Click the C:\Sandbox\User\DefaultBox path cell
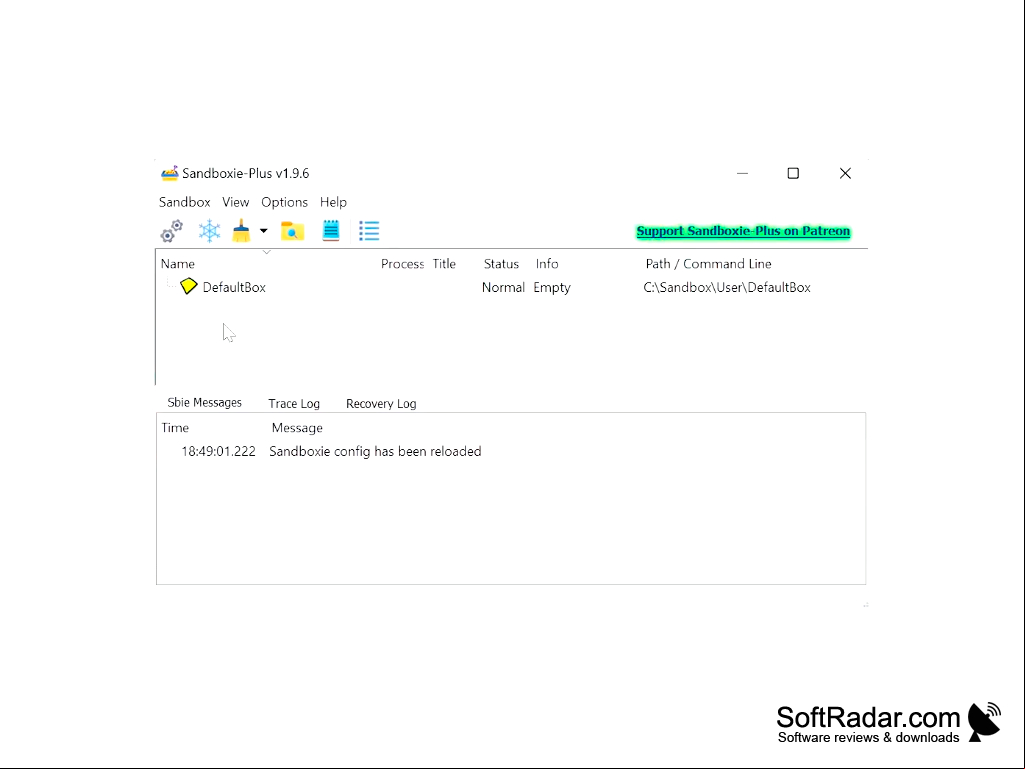1025x769 pixels. pos(727,287)
